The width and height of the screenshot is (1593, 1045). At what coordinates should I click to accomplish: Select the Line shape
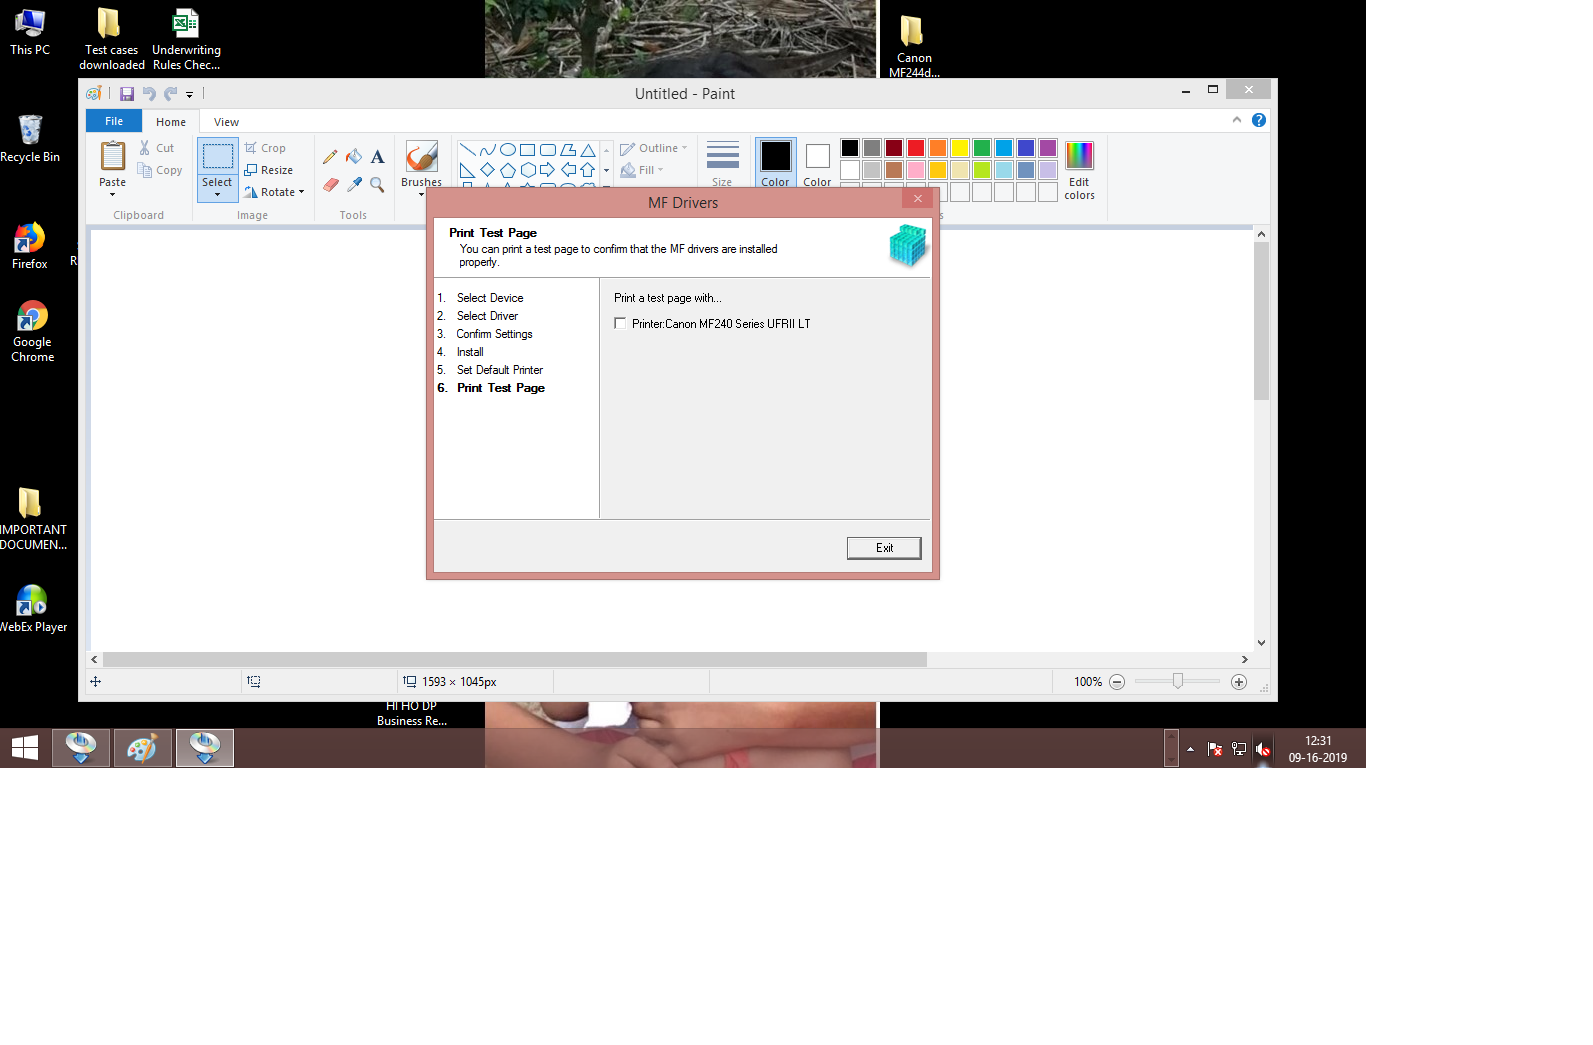tap(468, 150)
